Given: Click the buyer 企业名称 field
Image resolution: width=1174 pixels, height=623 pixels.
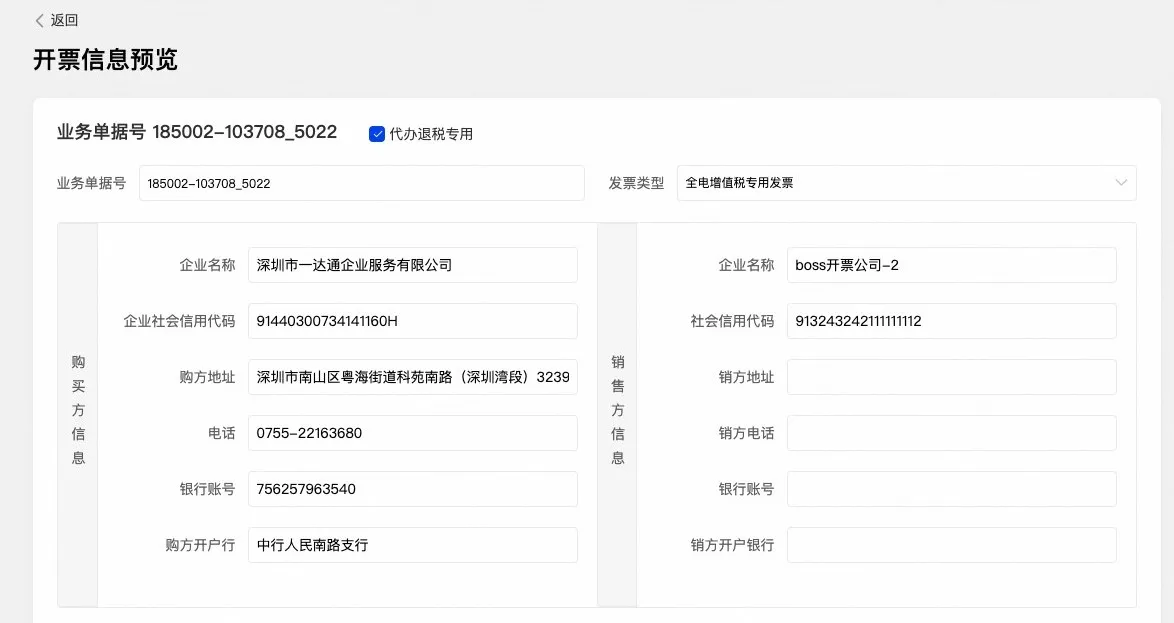Looking at the screenshot, I should [412, 265].
